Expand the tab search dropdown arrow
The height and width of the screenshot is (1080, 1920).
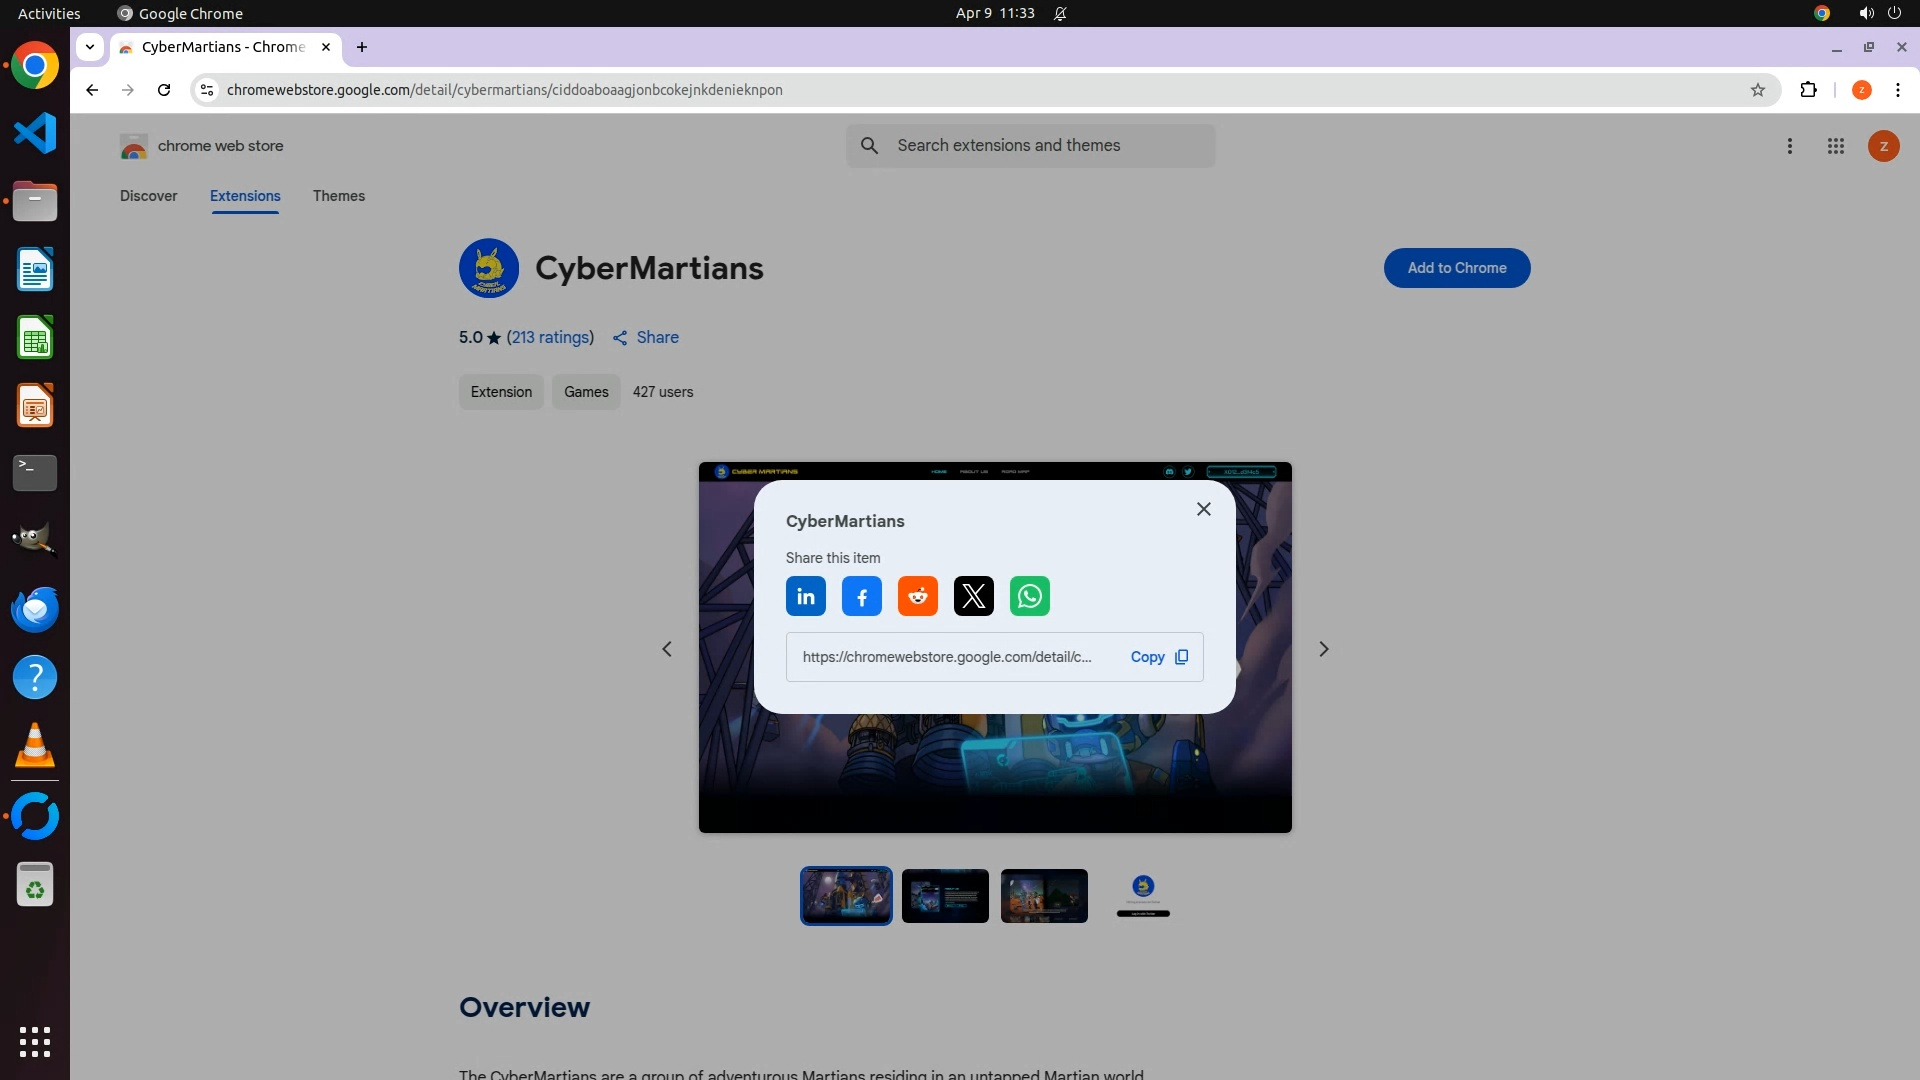tap(90, 47)
